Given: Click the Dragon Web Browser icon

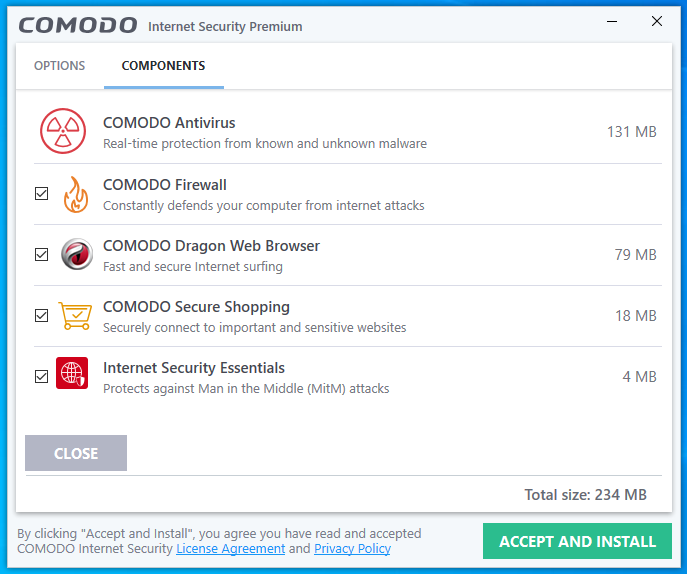Looking at the screenshot, I should (x=76, y=255).
